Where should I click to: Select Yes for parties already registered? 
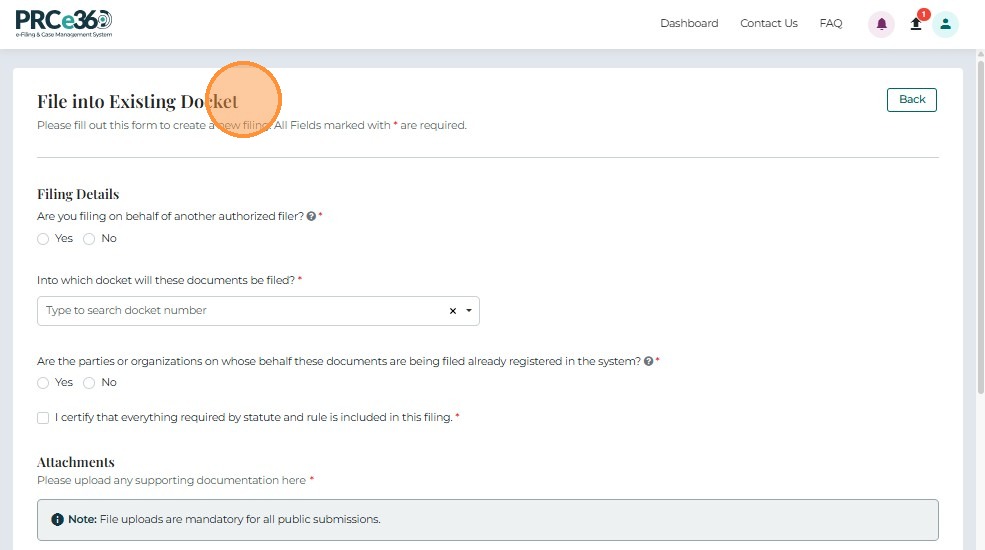click(x=43, y=383)
